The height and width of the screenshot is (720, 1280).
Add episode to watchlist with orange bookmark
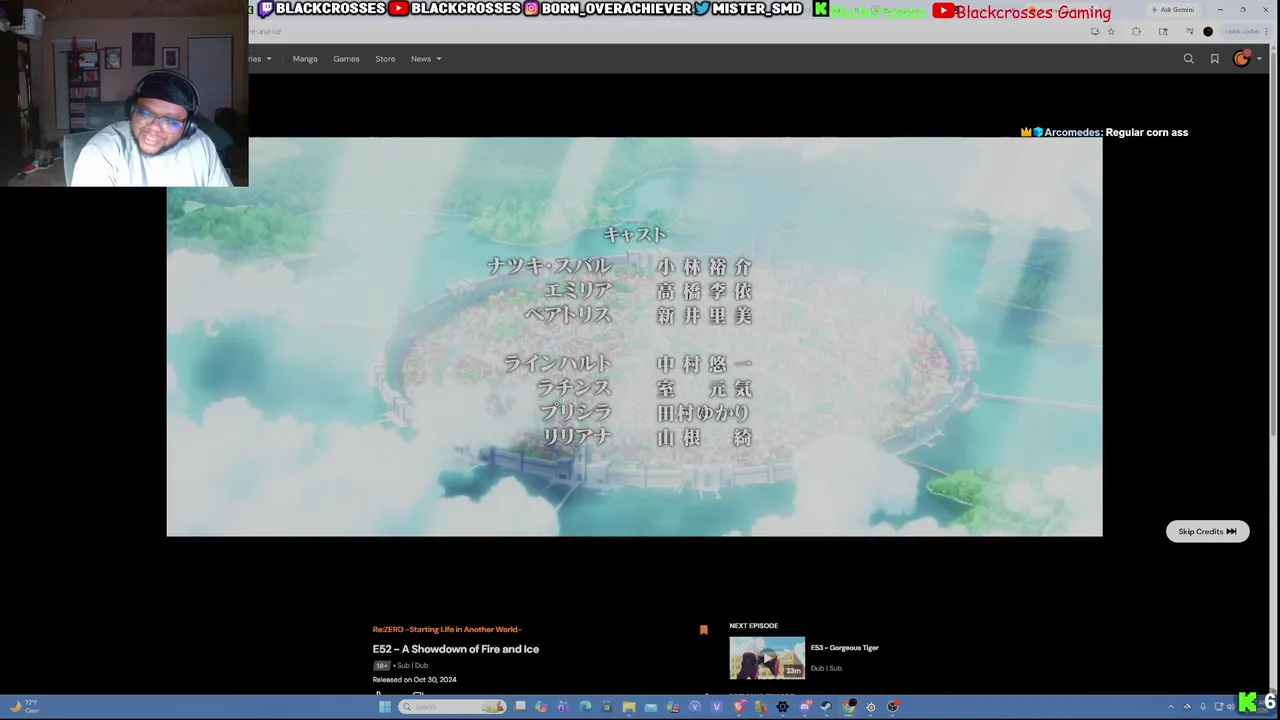[703, 630]
